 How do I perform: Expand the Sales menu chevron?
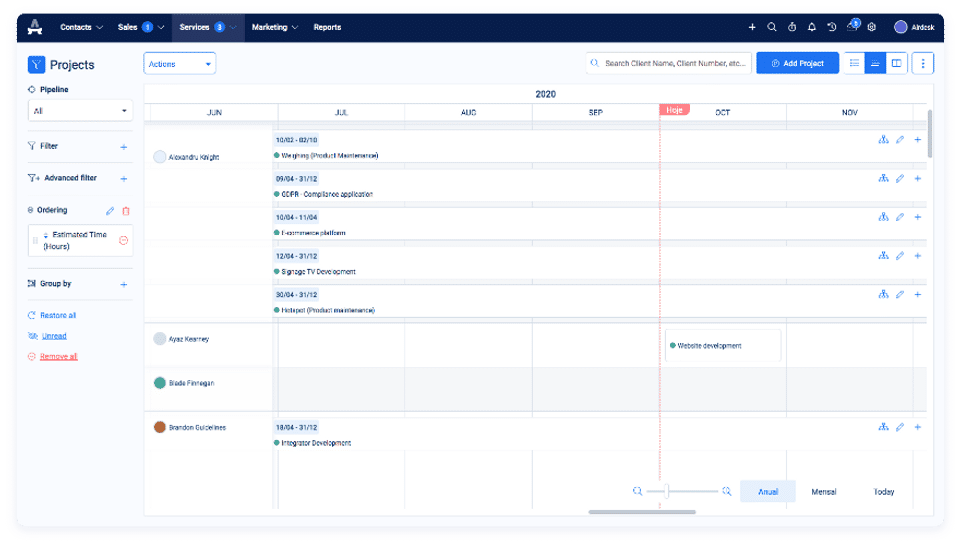(x=161, y=27)
